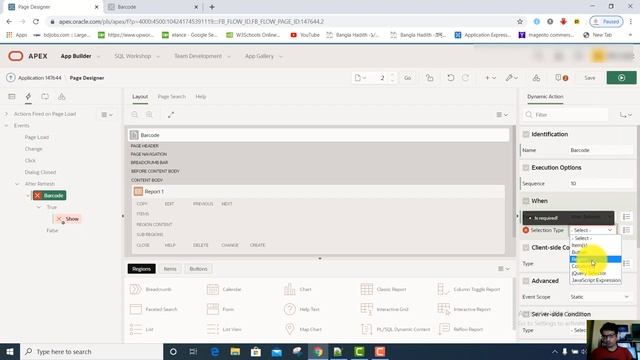Viewport: 640px width, 360px height.
Task: Open the Page Shared Components tab icon
Action: 62,97
